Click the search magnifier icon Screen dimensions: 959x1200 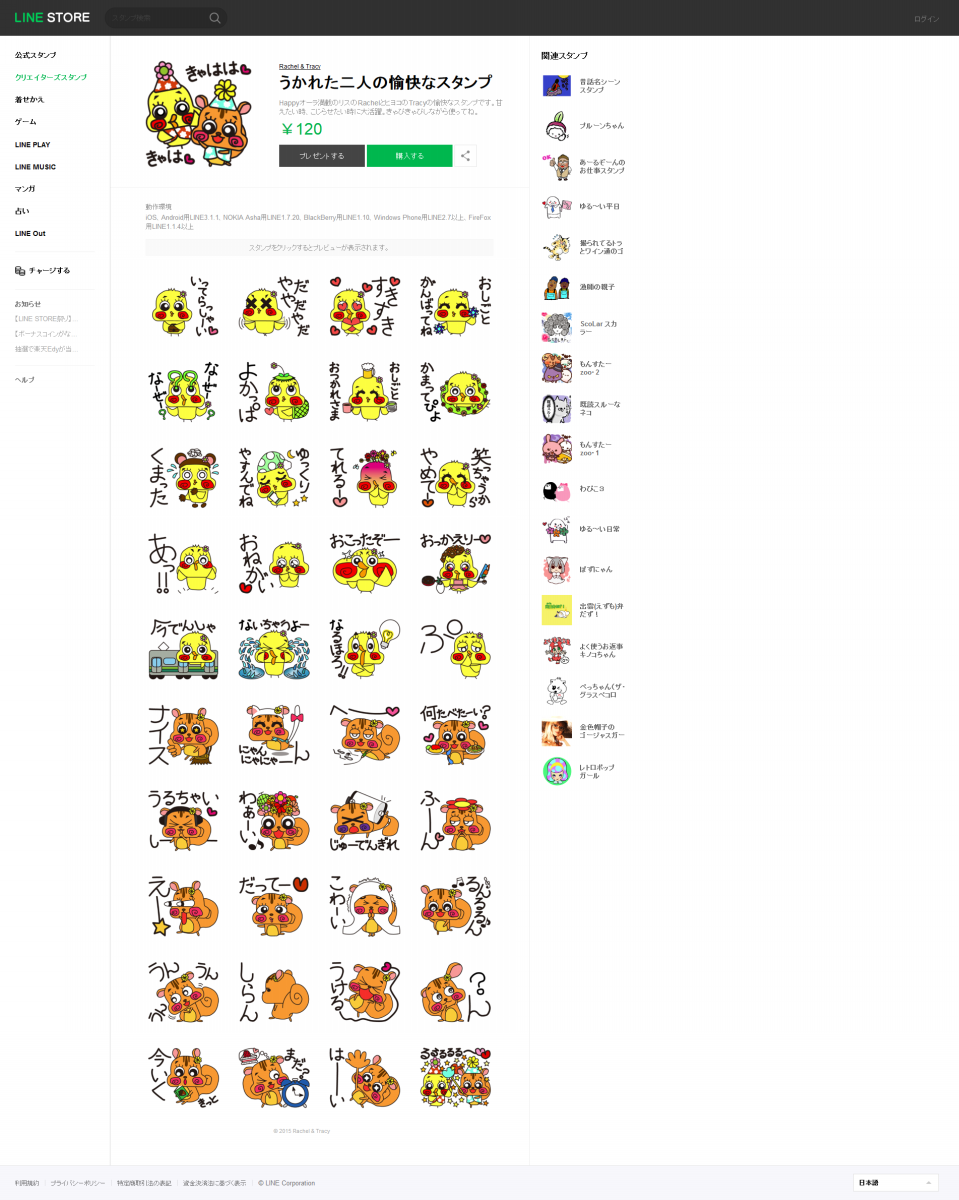pyautogui.click(x=214, y=18)
